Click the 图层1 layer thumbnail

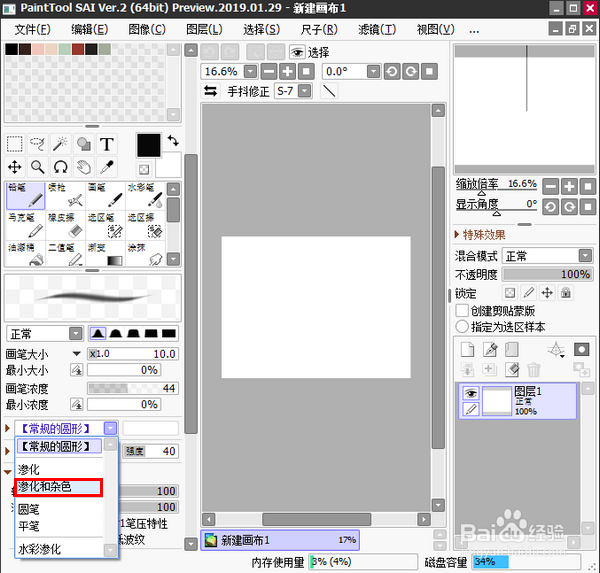[496, 401]
